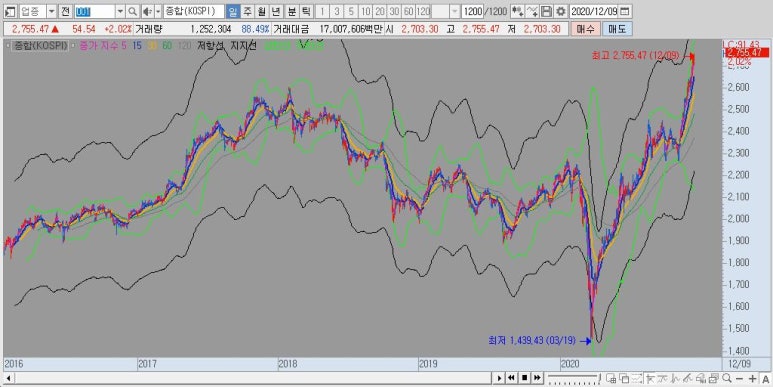Image resolution: width=773 pixels, height=387 pixels.
Task: Click the 매수 buy button
Action: tap(586, 29)
